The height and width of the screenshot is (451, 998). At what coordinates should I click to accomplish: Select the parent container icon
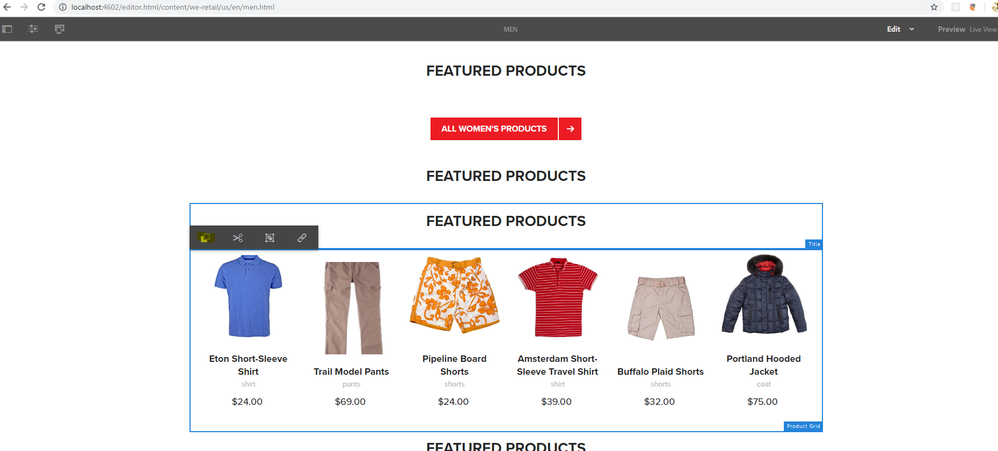coord(270,238)
